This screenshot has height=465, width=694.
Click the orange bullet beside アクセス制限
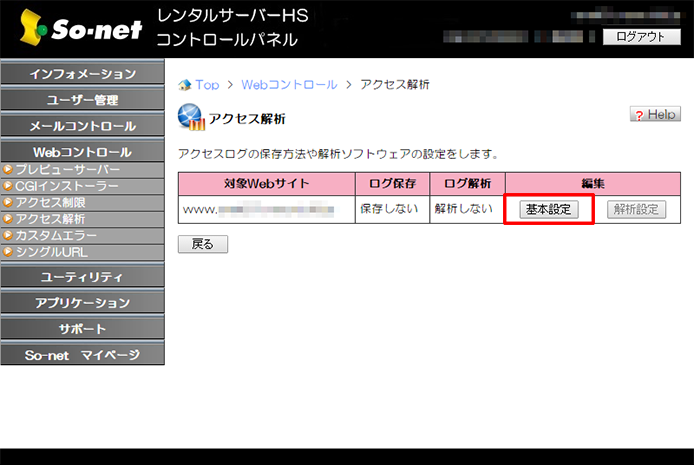click(x=8, y=202)
